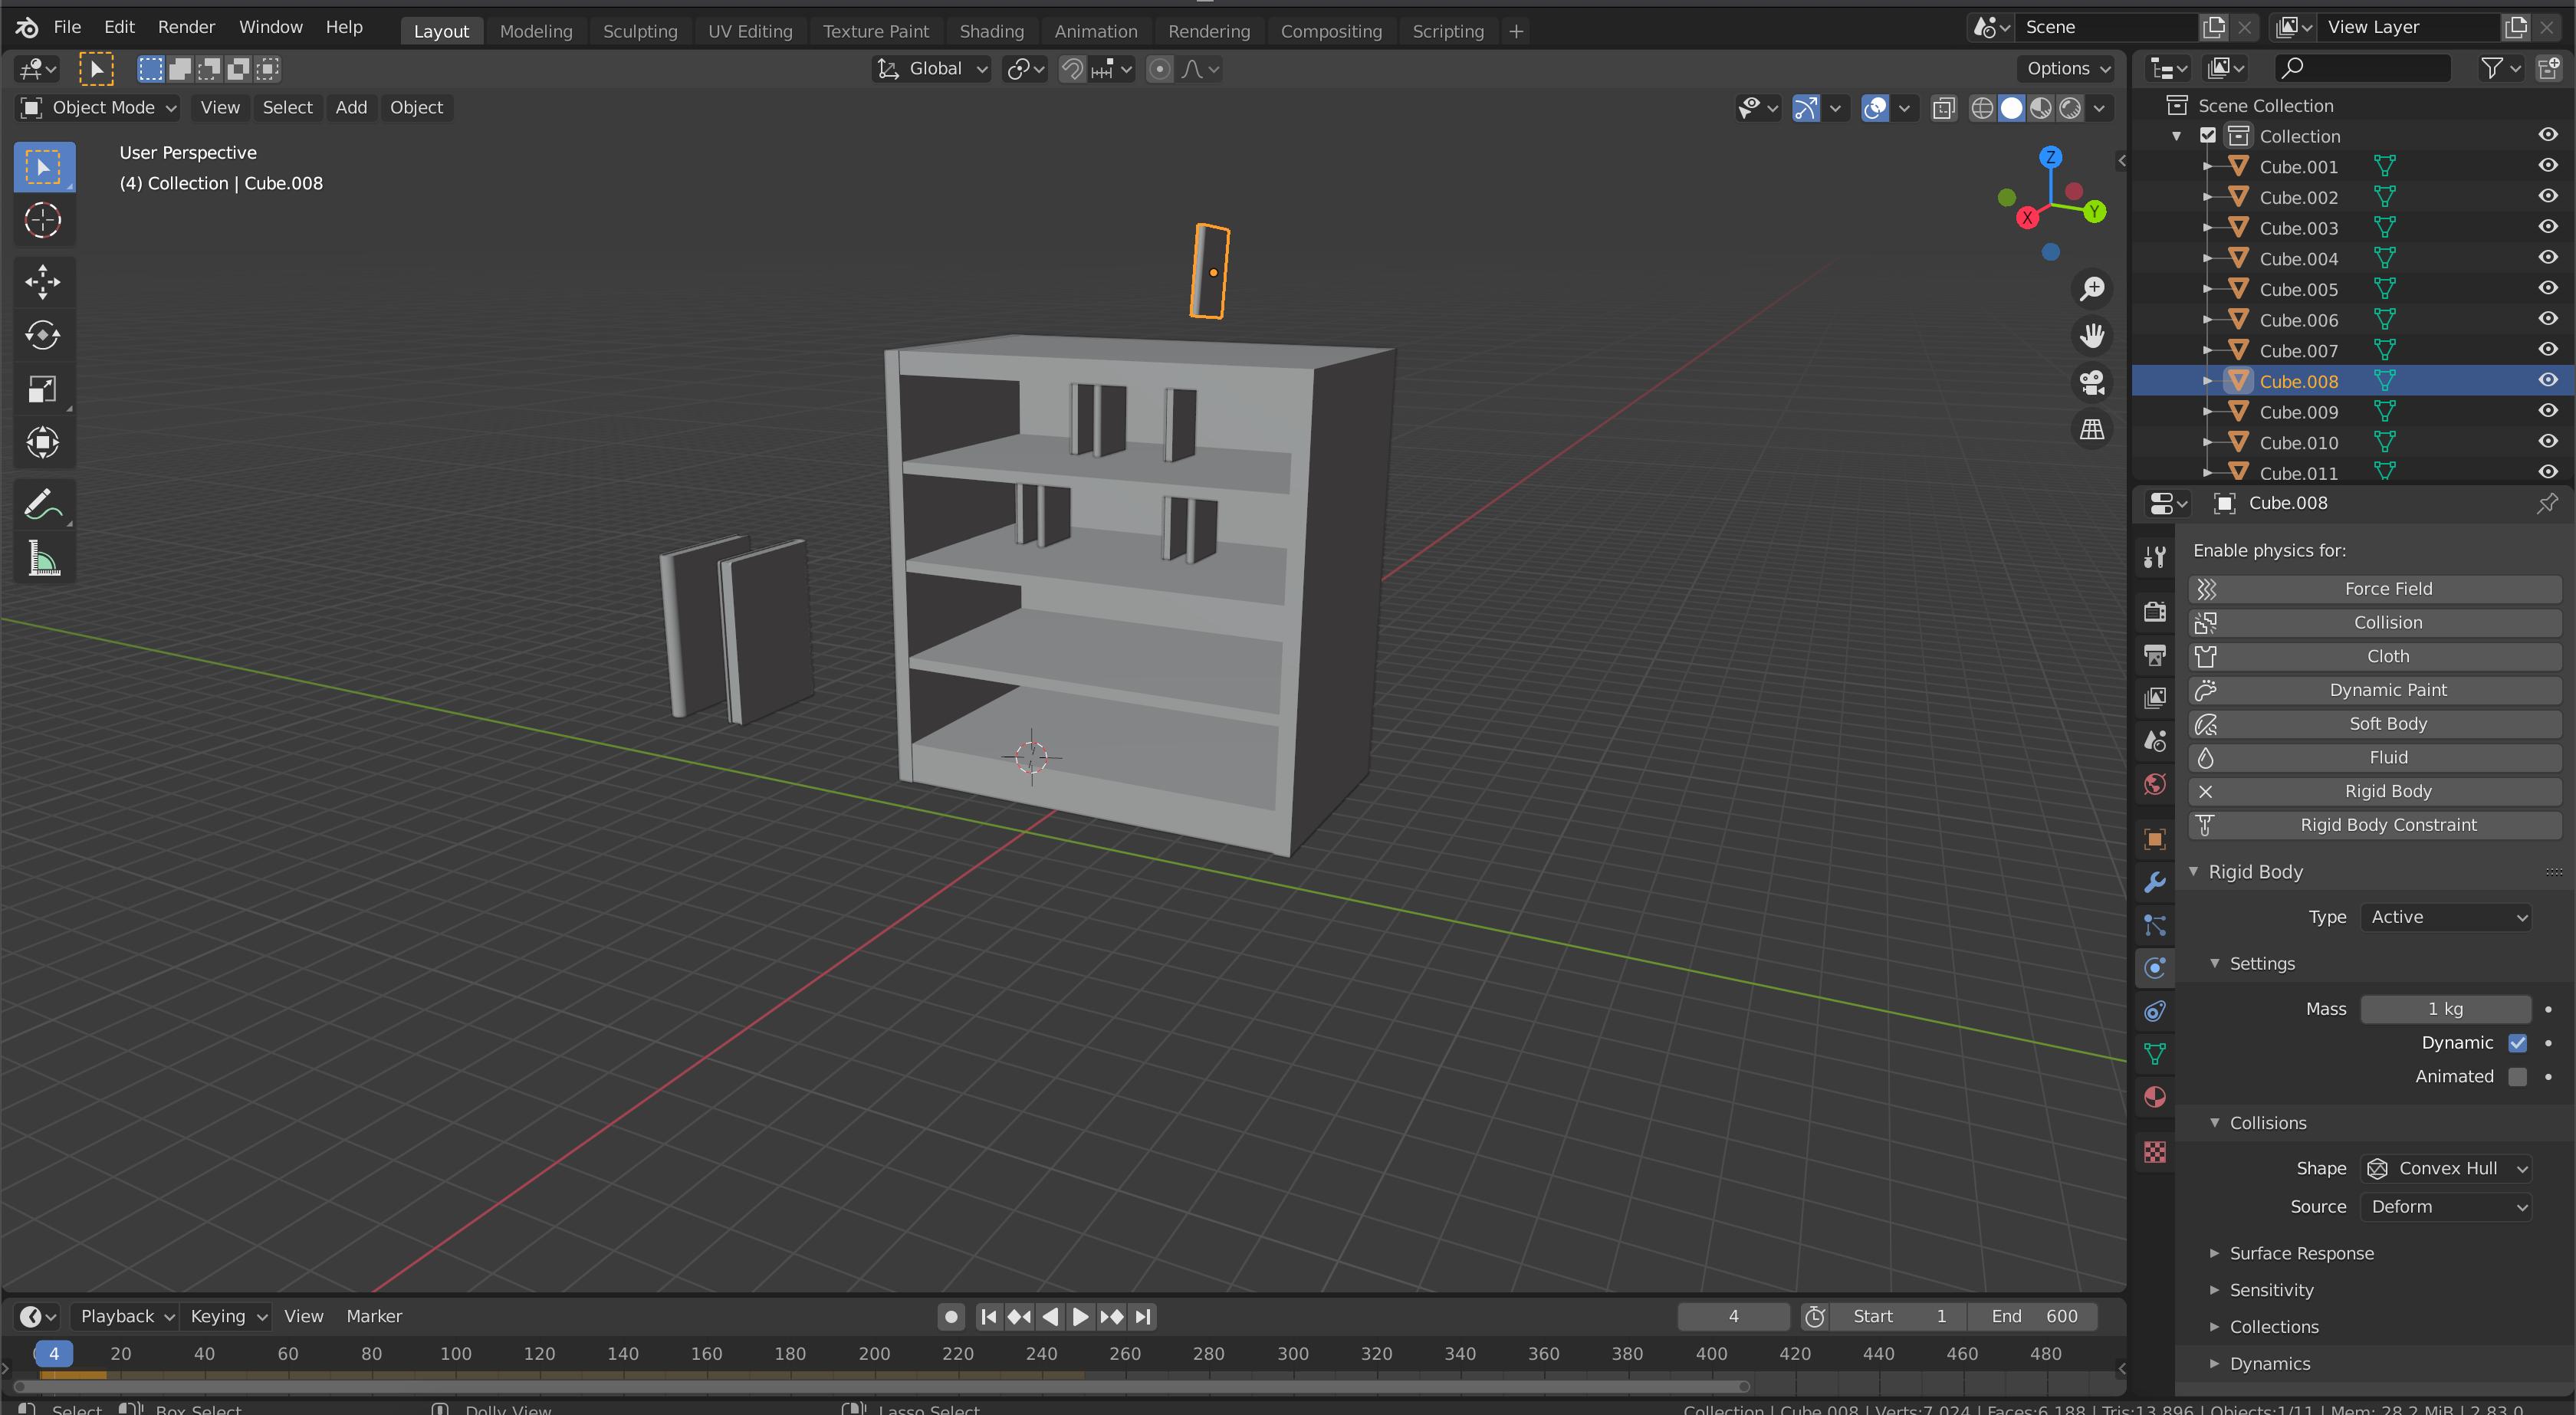Image resolution: width=2576 pixels, height=1415 pixels.
Task: Open the View Layer properties tab
Action: [x=2155, y=698]
